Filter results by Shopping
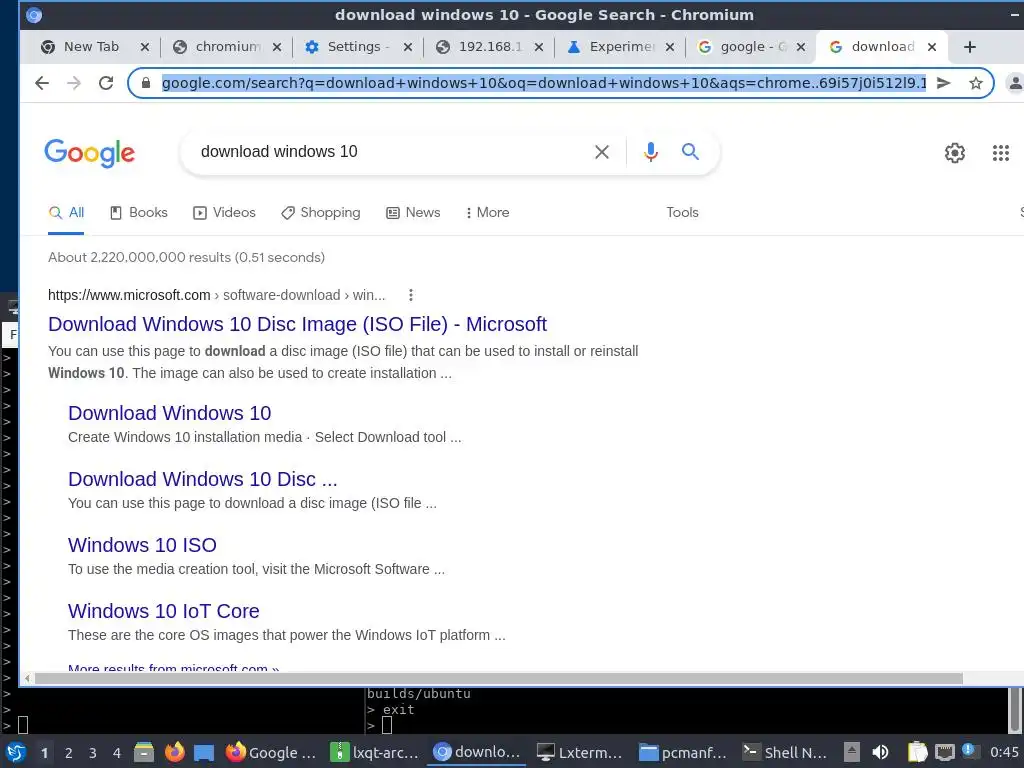Viewport: 1024px width, 768px height. click(x=321, y=213)
